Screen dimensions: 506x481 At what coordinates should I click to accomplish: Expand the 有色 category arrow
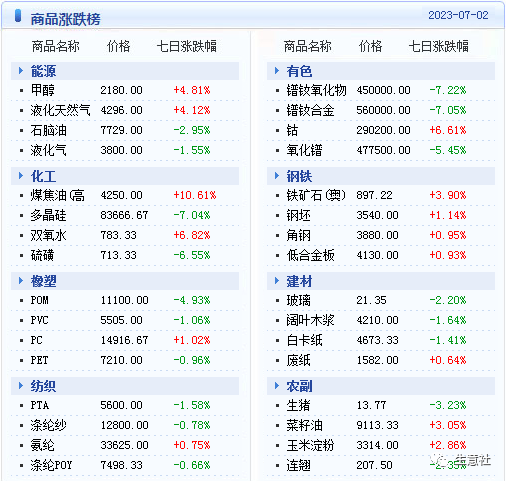click(277, 71)
